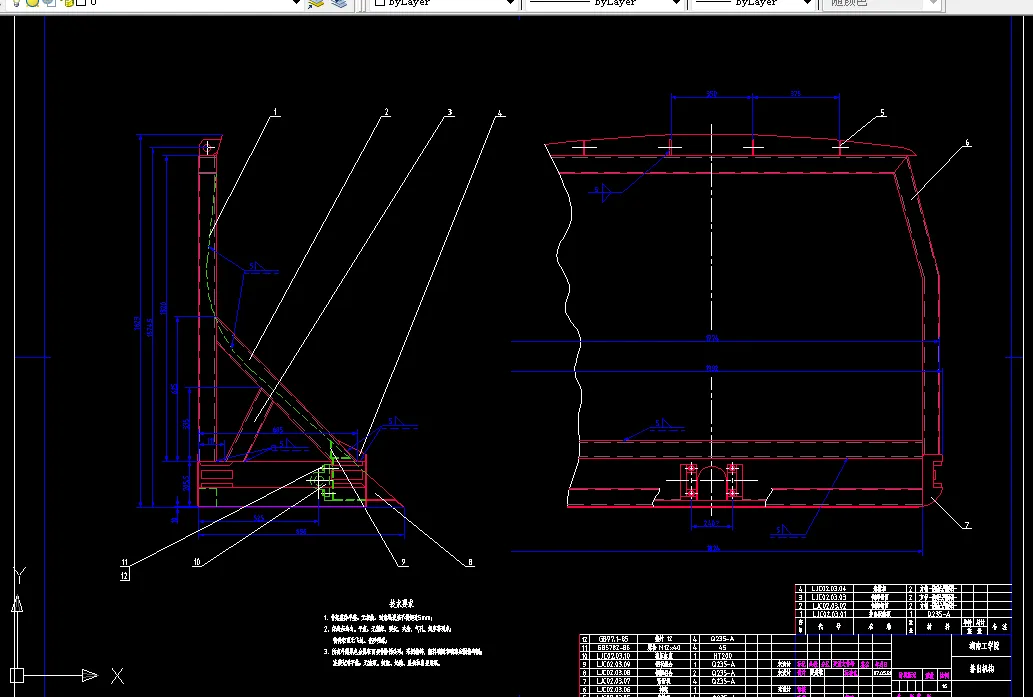The height and width of the screenshot is (697, 1033).
Task: Click parts list cell LJC02.03.10
Action: [x=613, y=656]
